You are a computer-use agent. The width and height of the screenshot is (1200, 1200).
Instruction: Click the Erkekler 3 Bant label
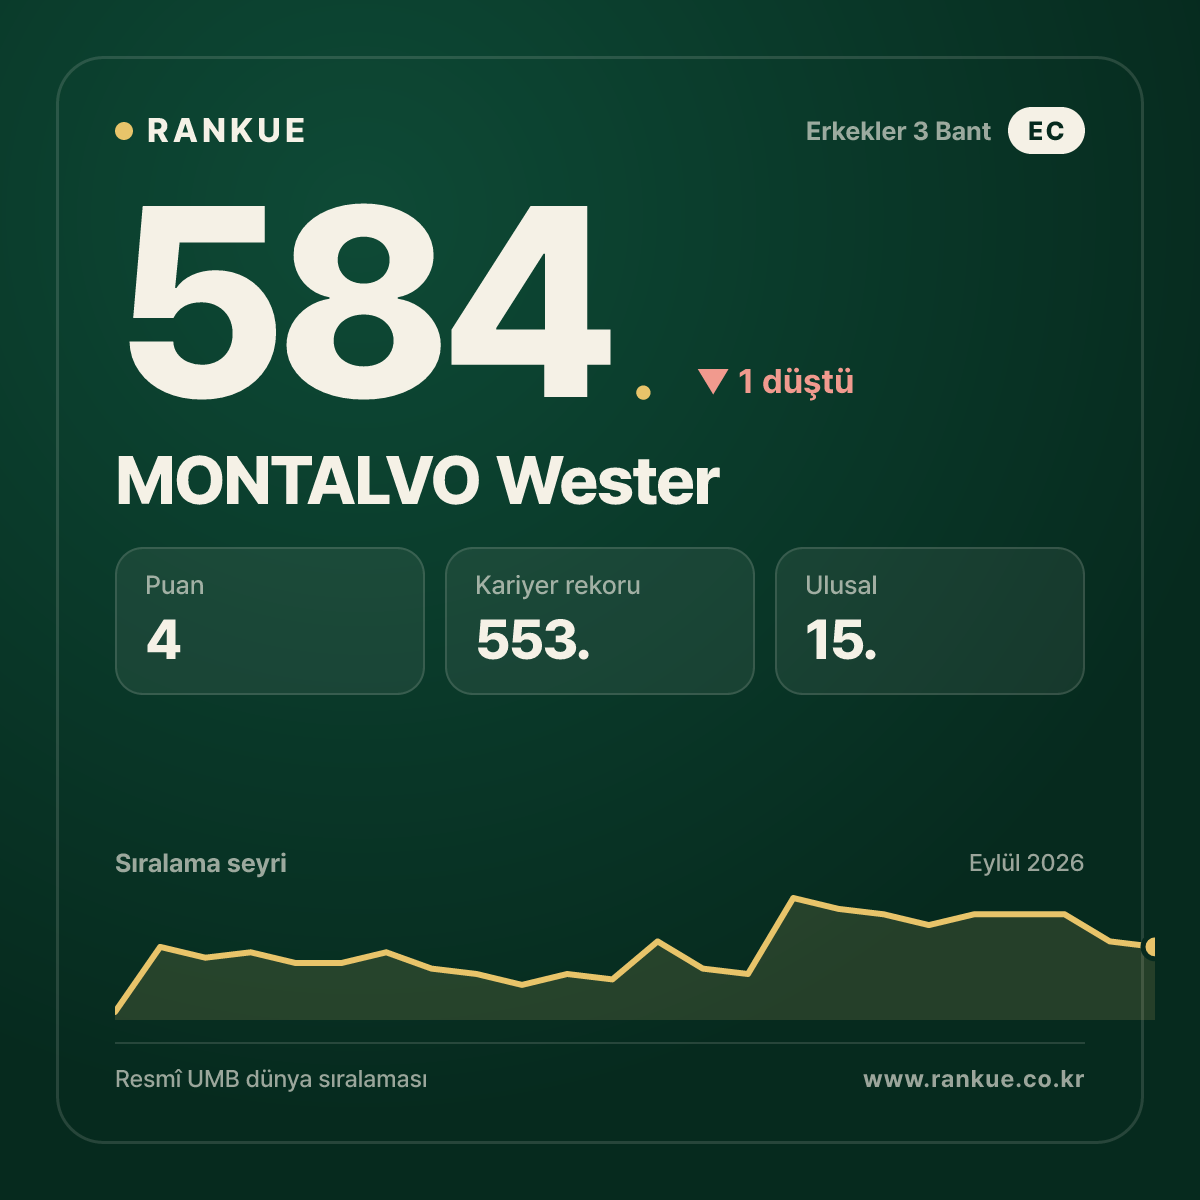tap(898, 131)
